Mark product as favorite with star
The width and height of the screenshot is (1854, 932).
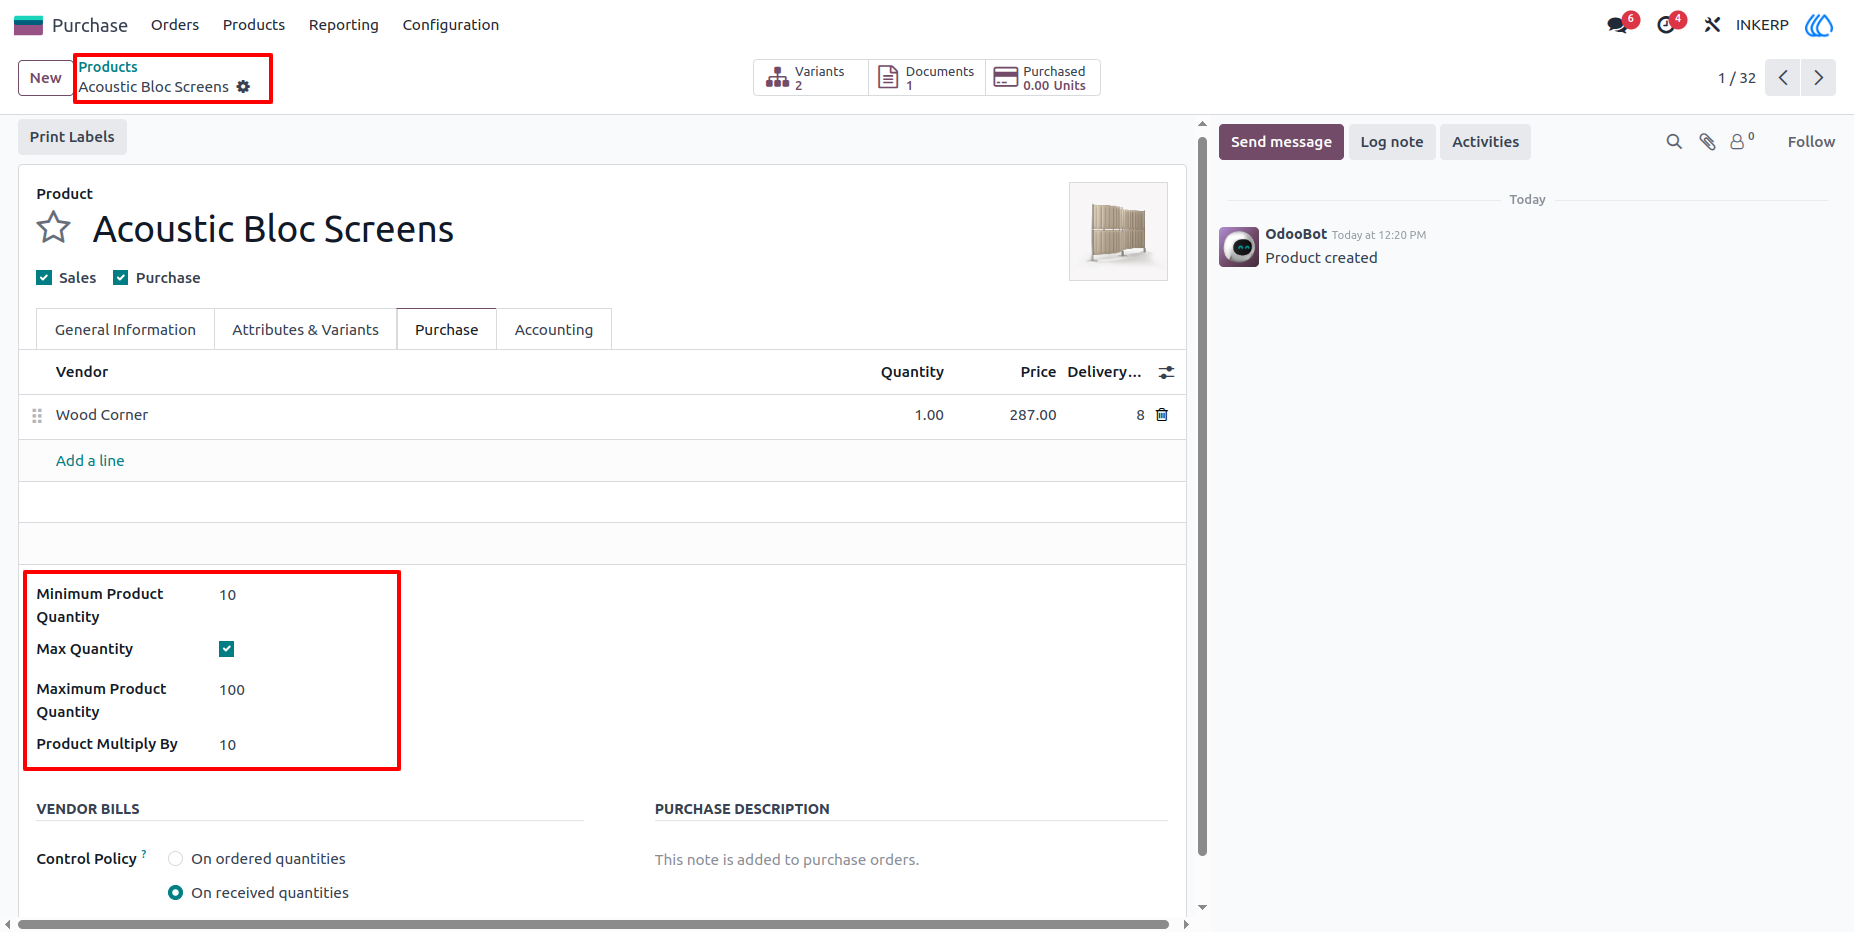54,228
